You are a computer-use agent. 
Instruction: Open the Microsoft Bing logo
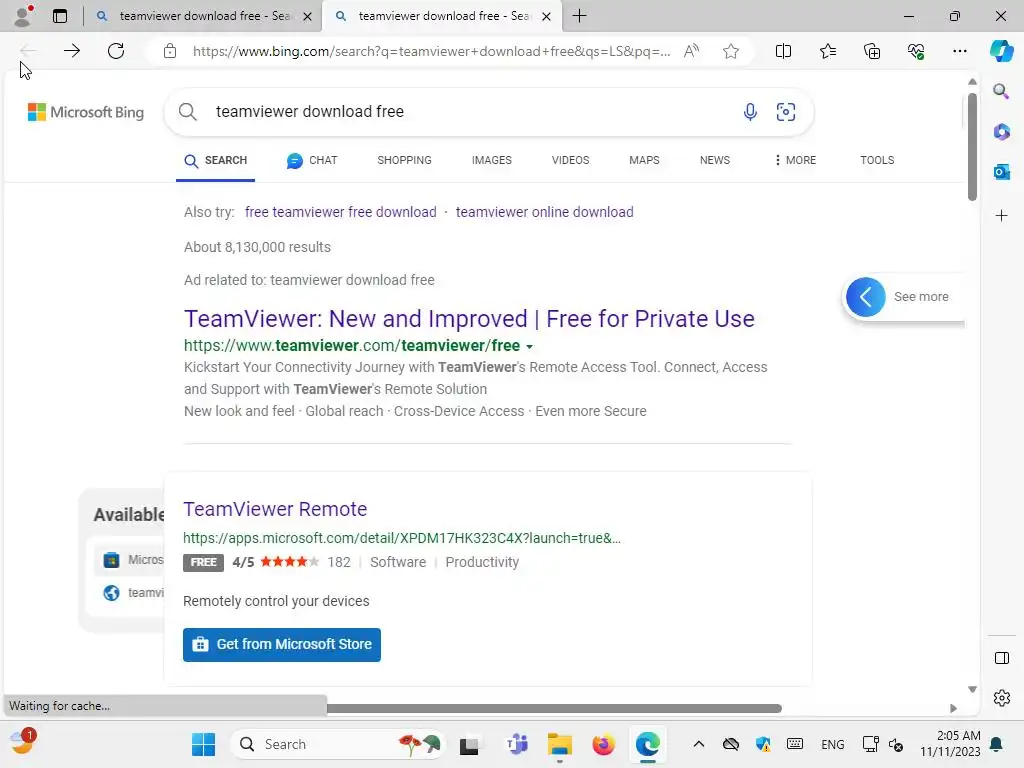(x=86, y=112)
